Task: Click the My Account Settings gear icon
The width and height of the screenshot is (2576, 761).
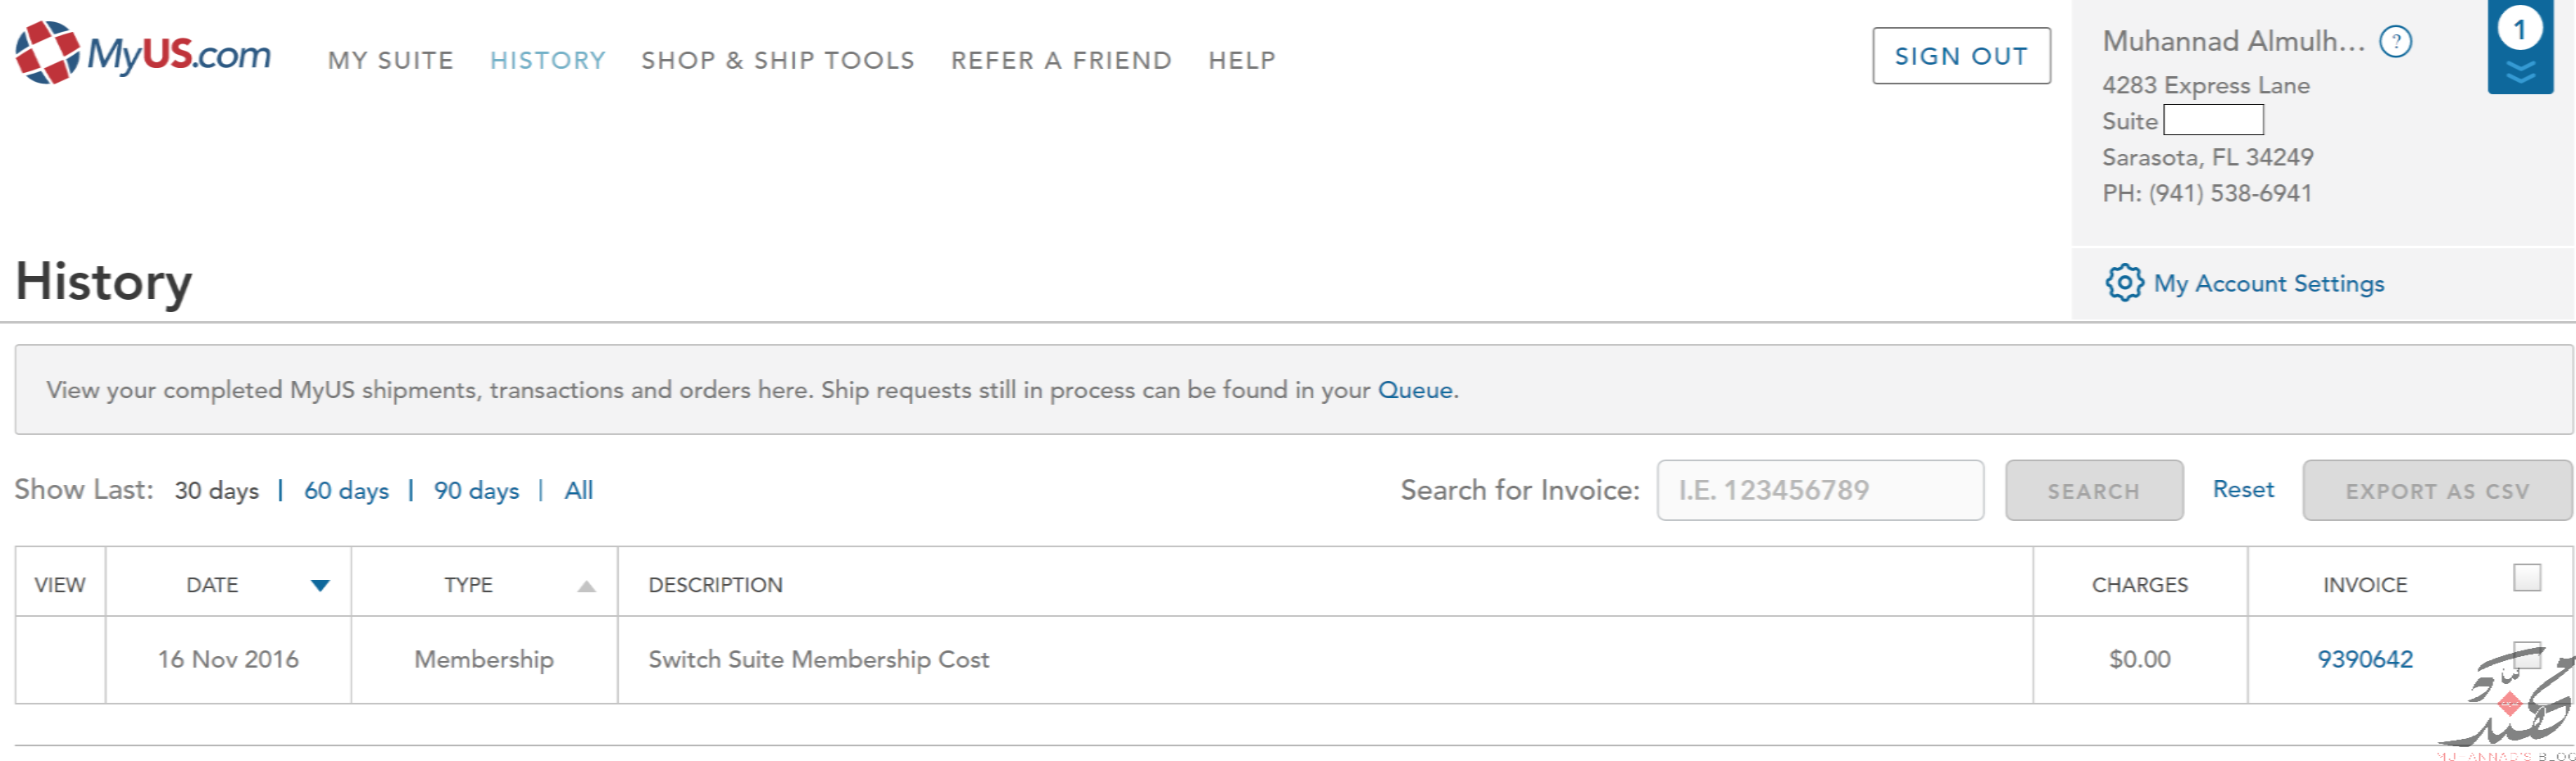Action: 2124,283
